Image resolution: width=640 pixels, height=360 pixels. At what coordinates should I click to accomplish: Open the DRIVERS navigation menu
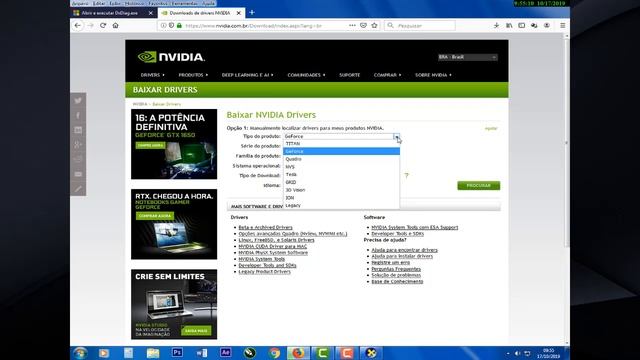(153, 75)
